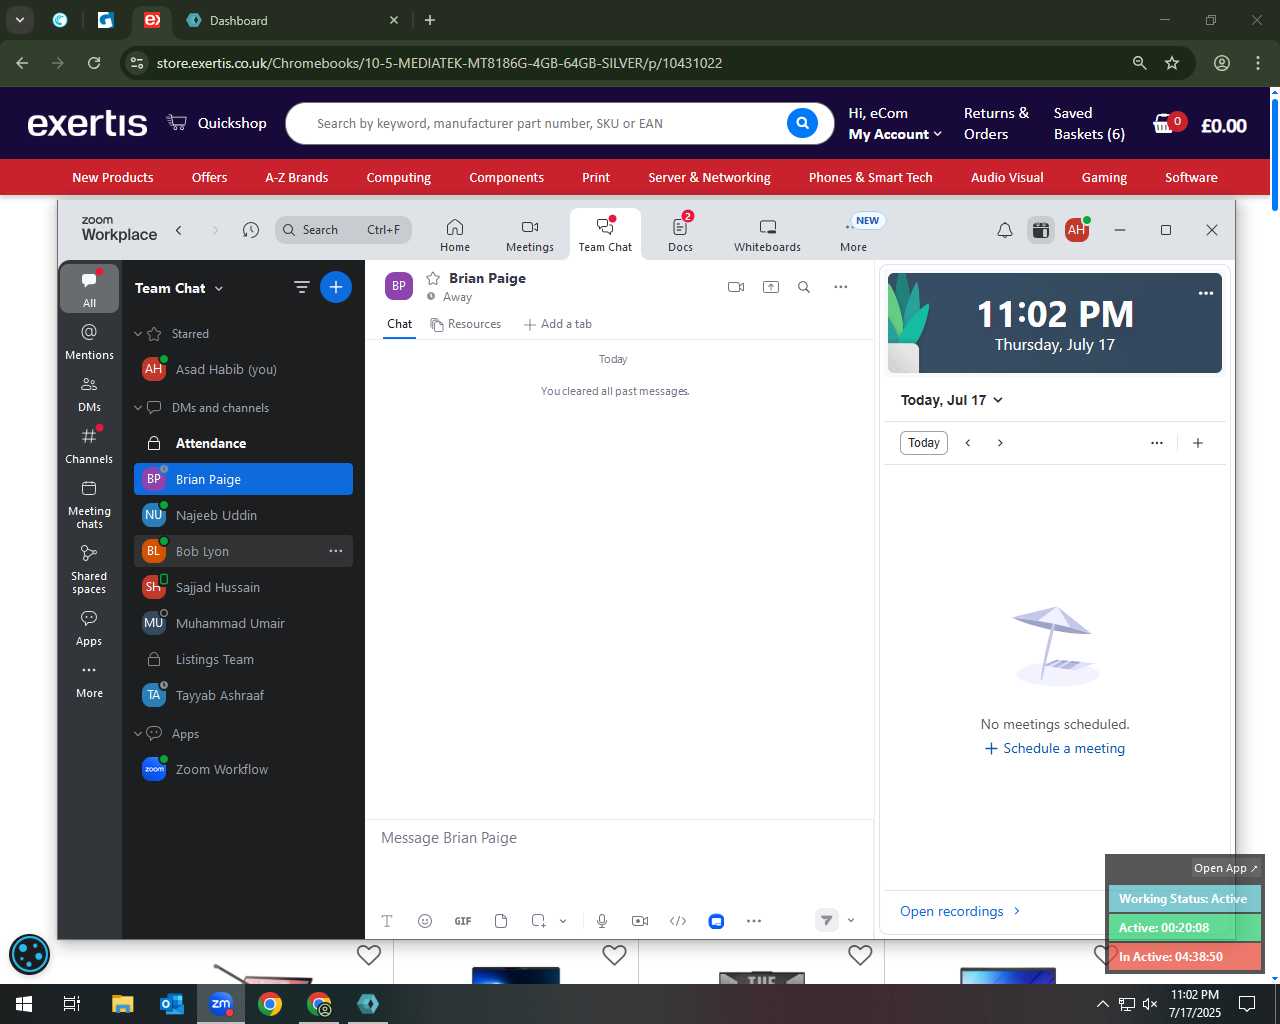Open recordings link
The width and height of the screenshot is (1280, 1024).
[960, 911]
